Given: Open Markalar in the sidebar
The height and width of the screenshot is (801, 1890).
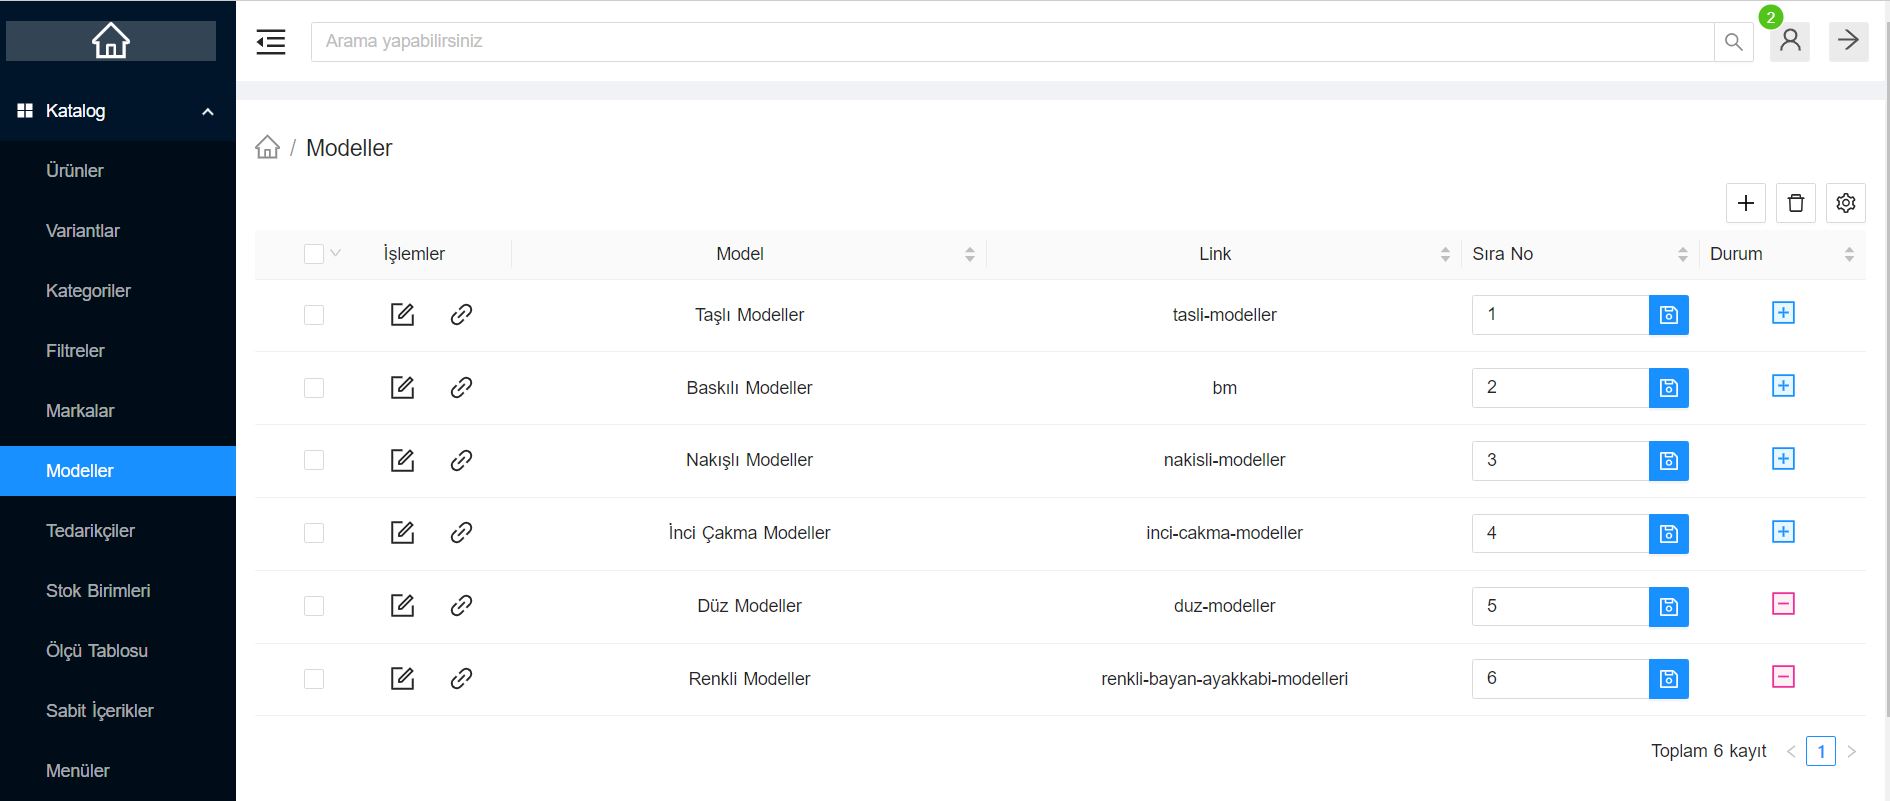Looking at the screenshot, I should point(118,411).
